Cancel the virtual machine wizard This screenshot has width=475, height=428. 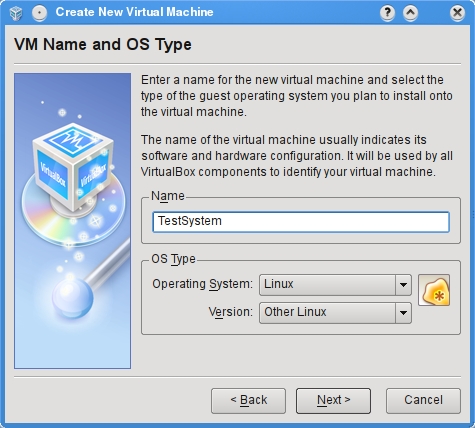(423, 400)
